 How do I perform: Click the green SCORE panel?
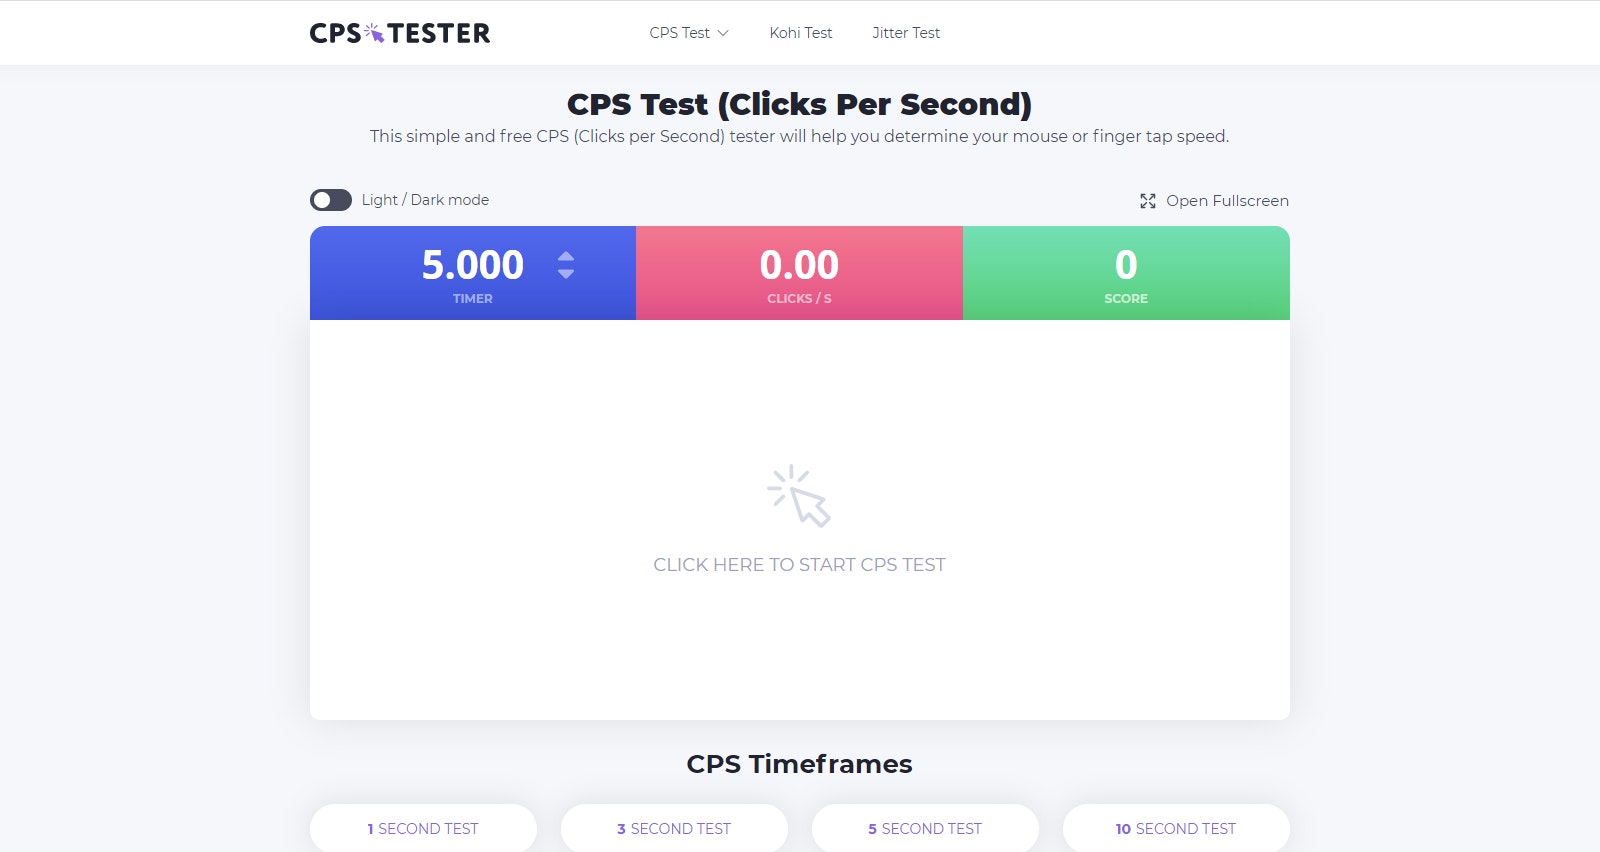coord(1126,273)
